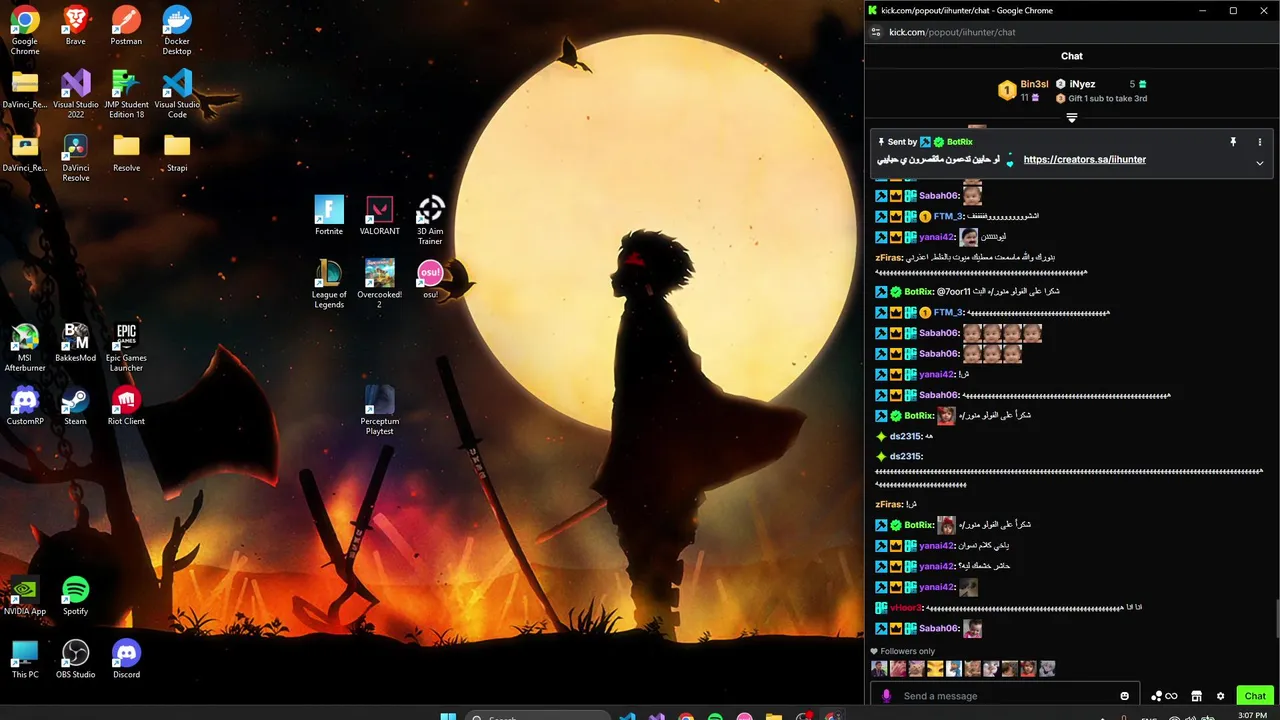Click BotRix name in pinned message

(x=959, y=142)
